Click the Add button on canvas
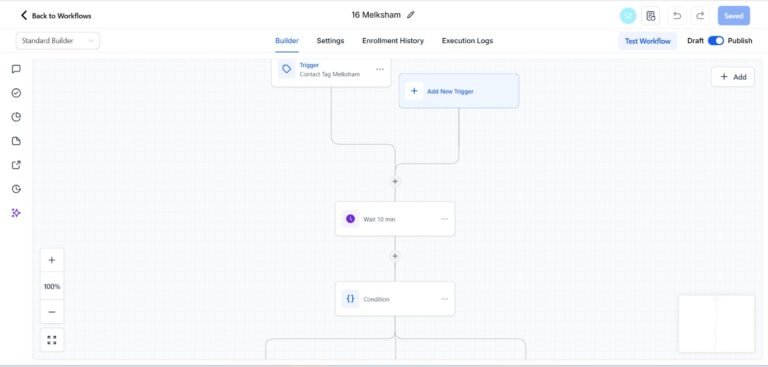 tap(733, 77)
